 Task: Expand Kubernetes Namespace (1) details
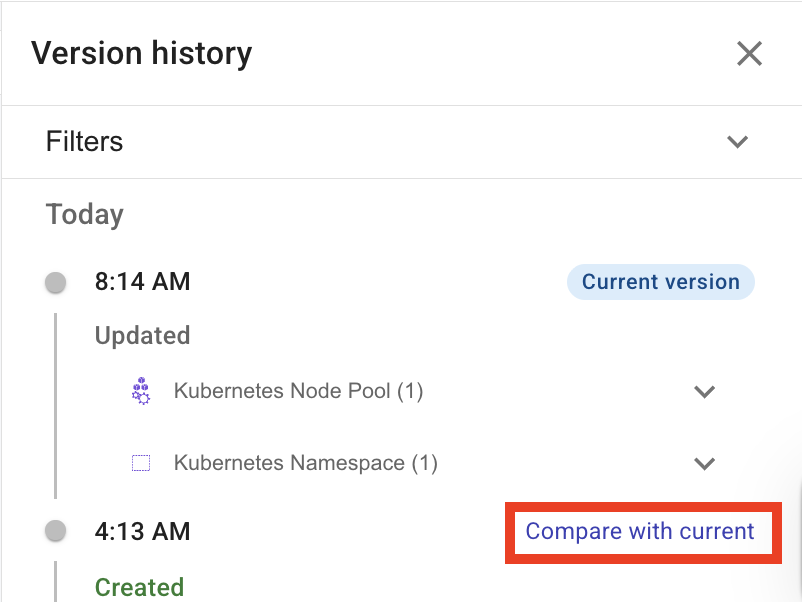(705, 463)
